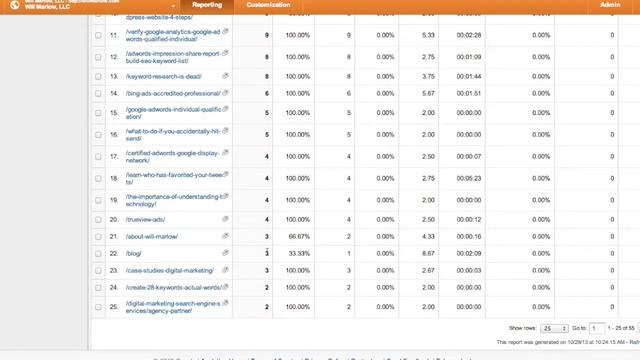The image size is (640, 360).
Task: Open external link icon for /case-studies-digital-marketing/
Action: [x=225, y=270]
